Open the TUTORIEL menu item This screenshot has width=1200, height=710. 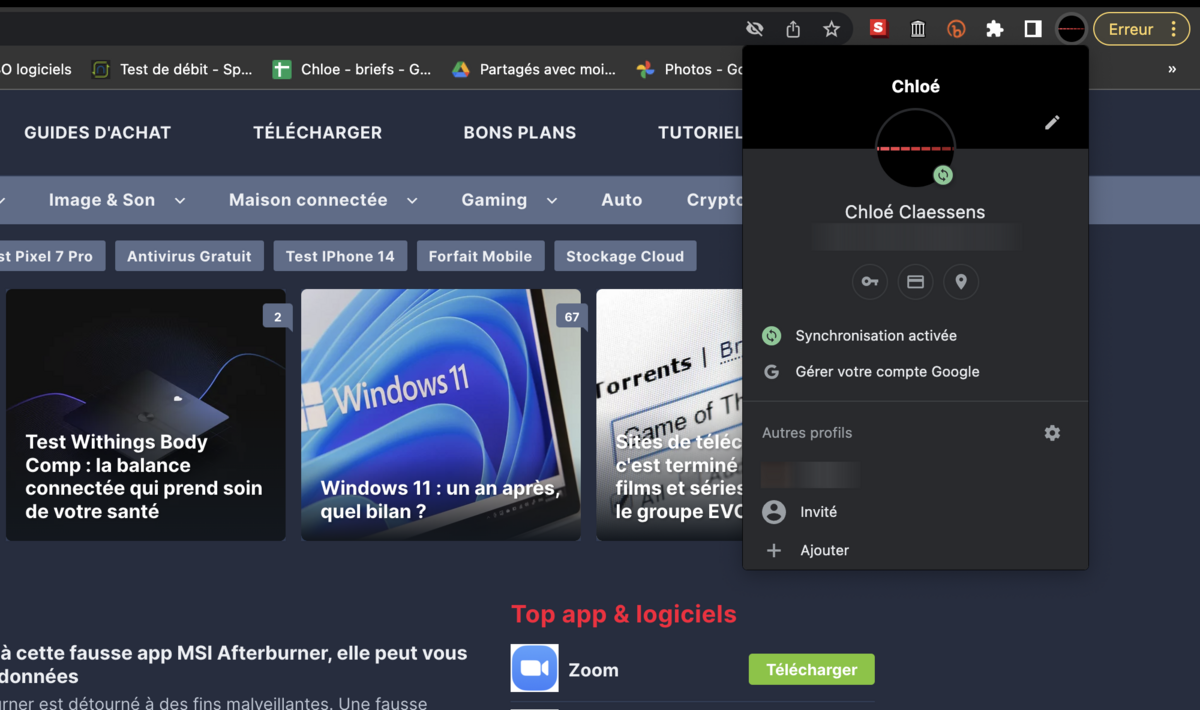pyautogui.click(x=700, y=132)
